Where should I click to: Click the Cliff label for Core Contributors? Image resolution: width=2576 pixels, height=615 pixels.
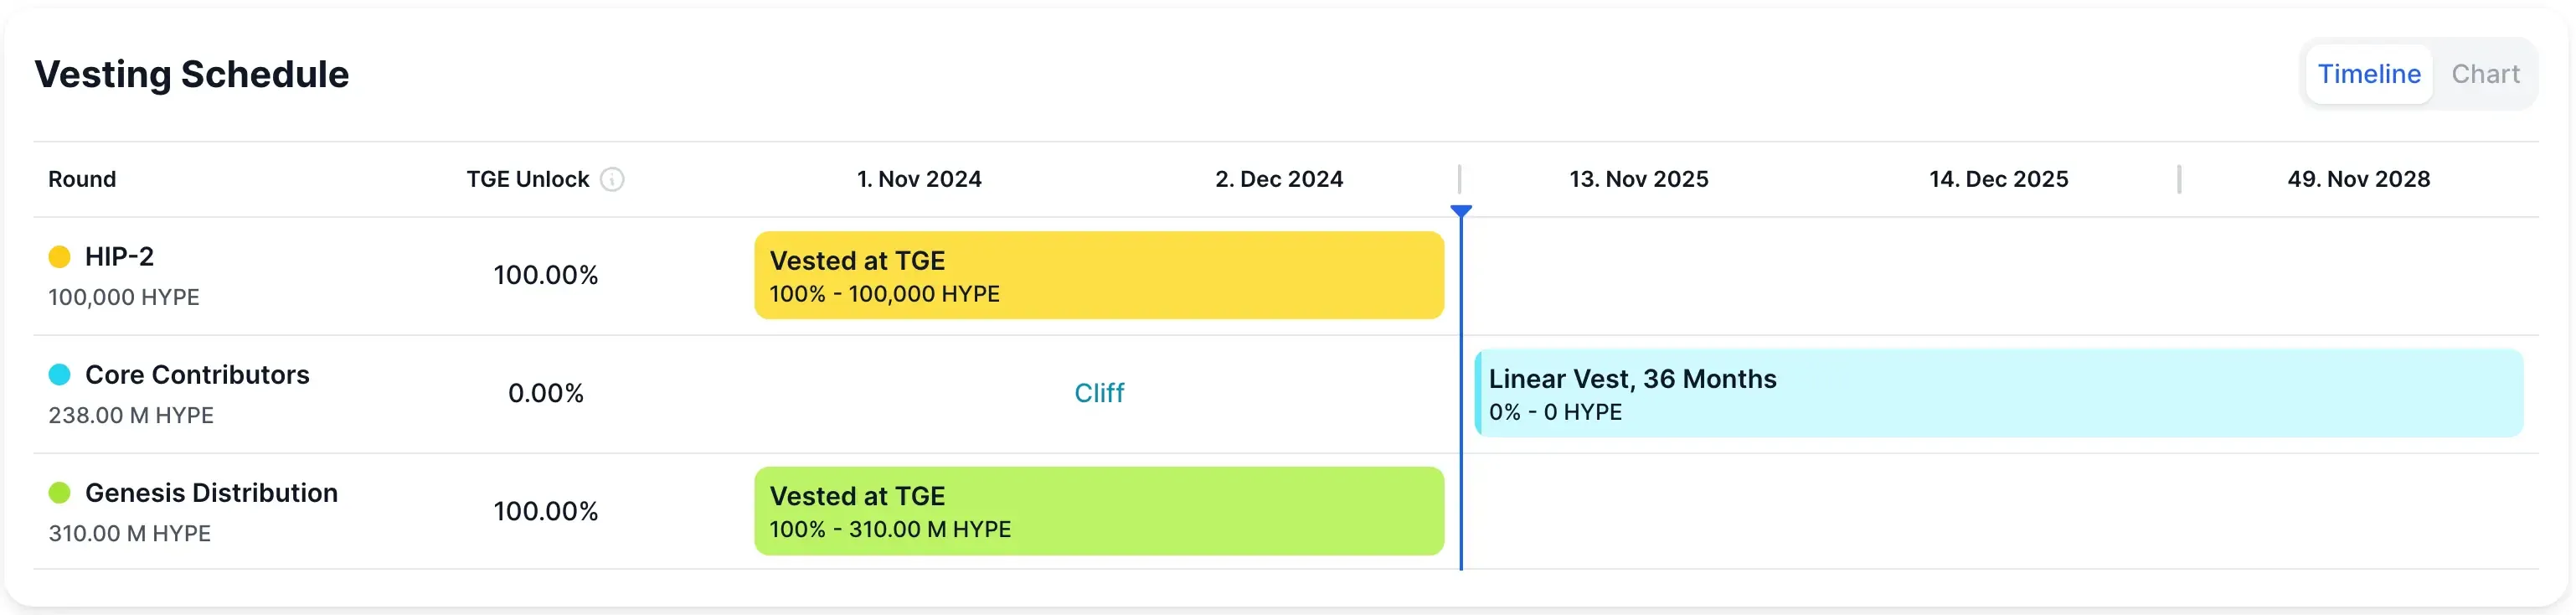1099,393
